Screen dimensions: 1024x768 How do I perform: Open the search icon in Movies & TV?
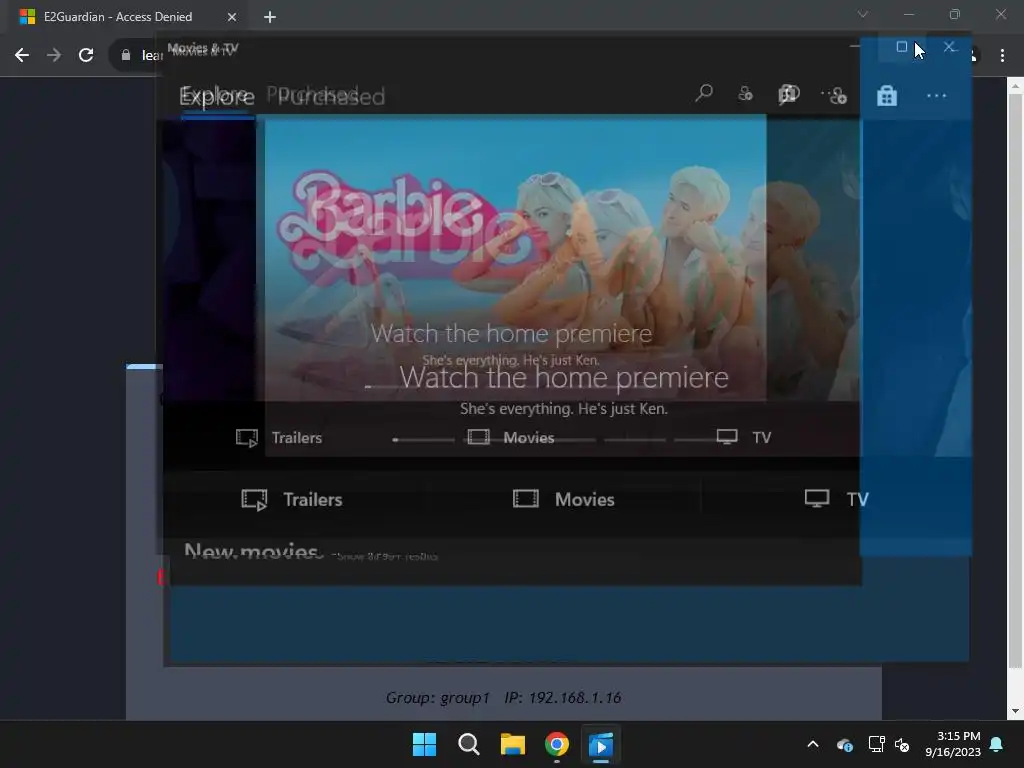click(x=703, y=93)
